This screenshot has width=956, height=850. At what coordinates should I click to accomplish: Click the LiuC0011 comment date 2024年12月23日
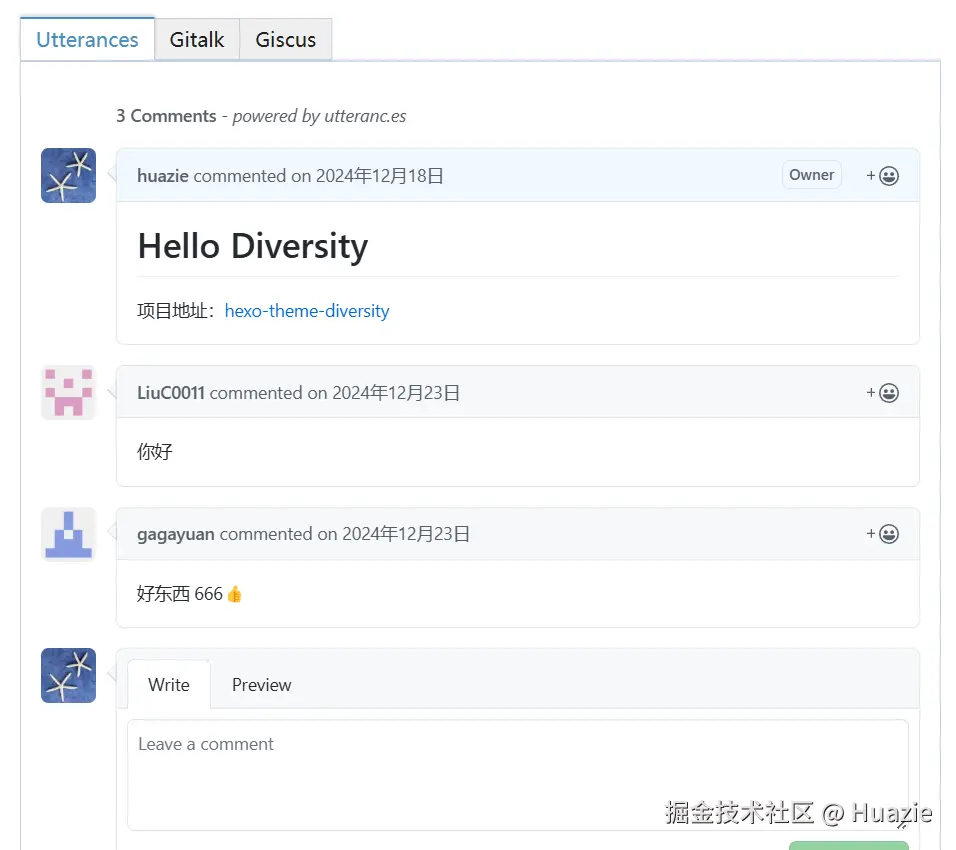tap(396, 393)
